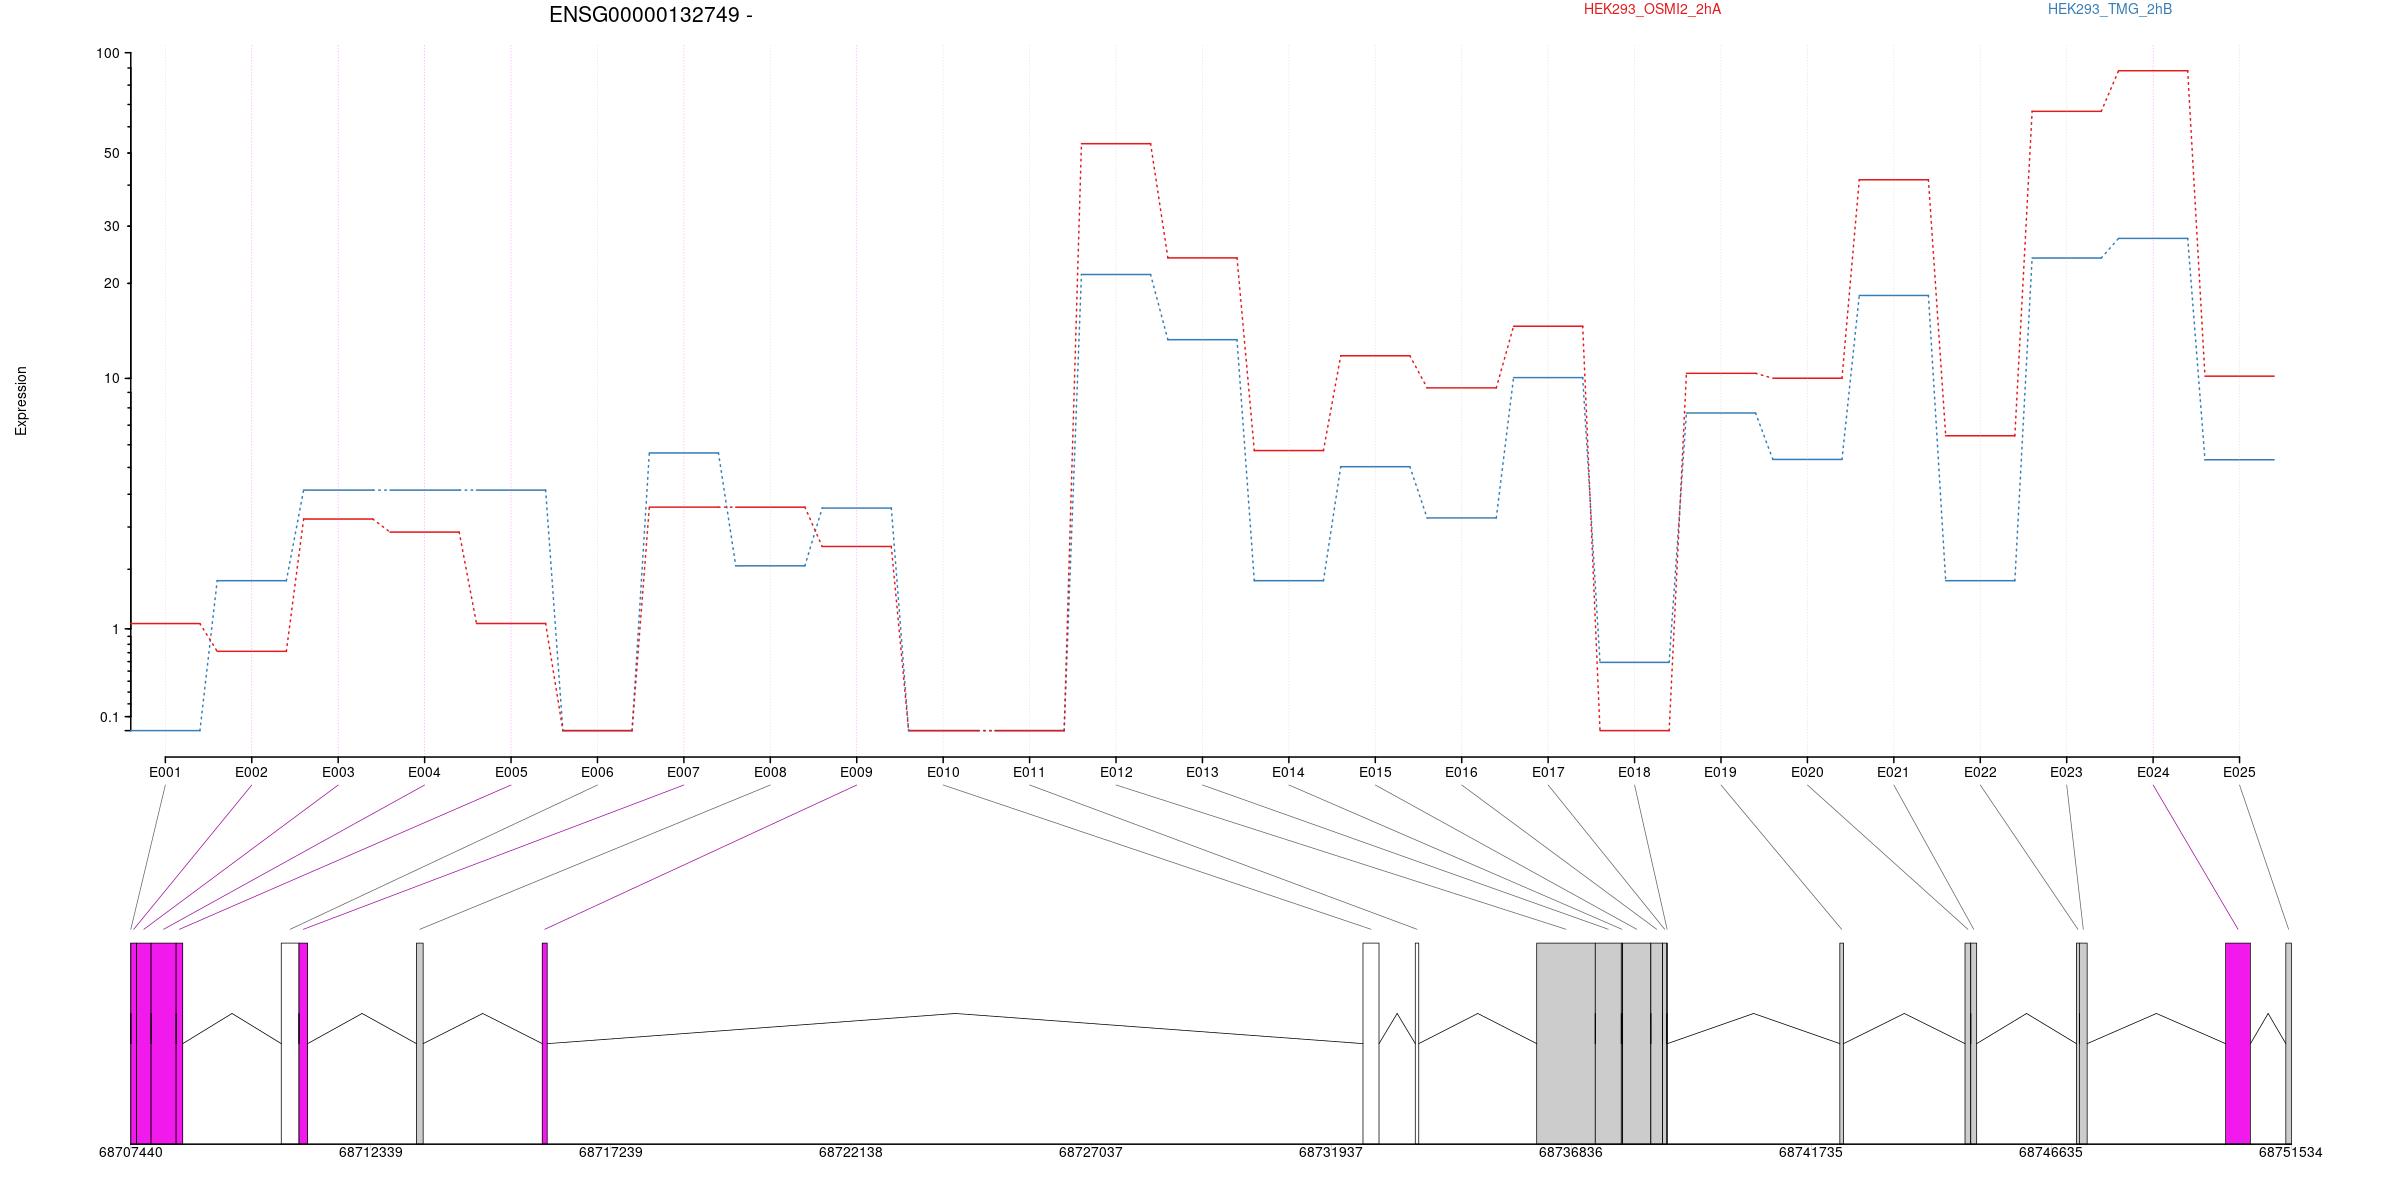Click exon label E014
The width and height of the screenshot is (2400, 1200).
pos(1288,772)
